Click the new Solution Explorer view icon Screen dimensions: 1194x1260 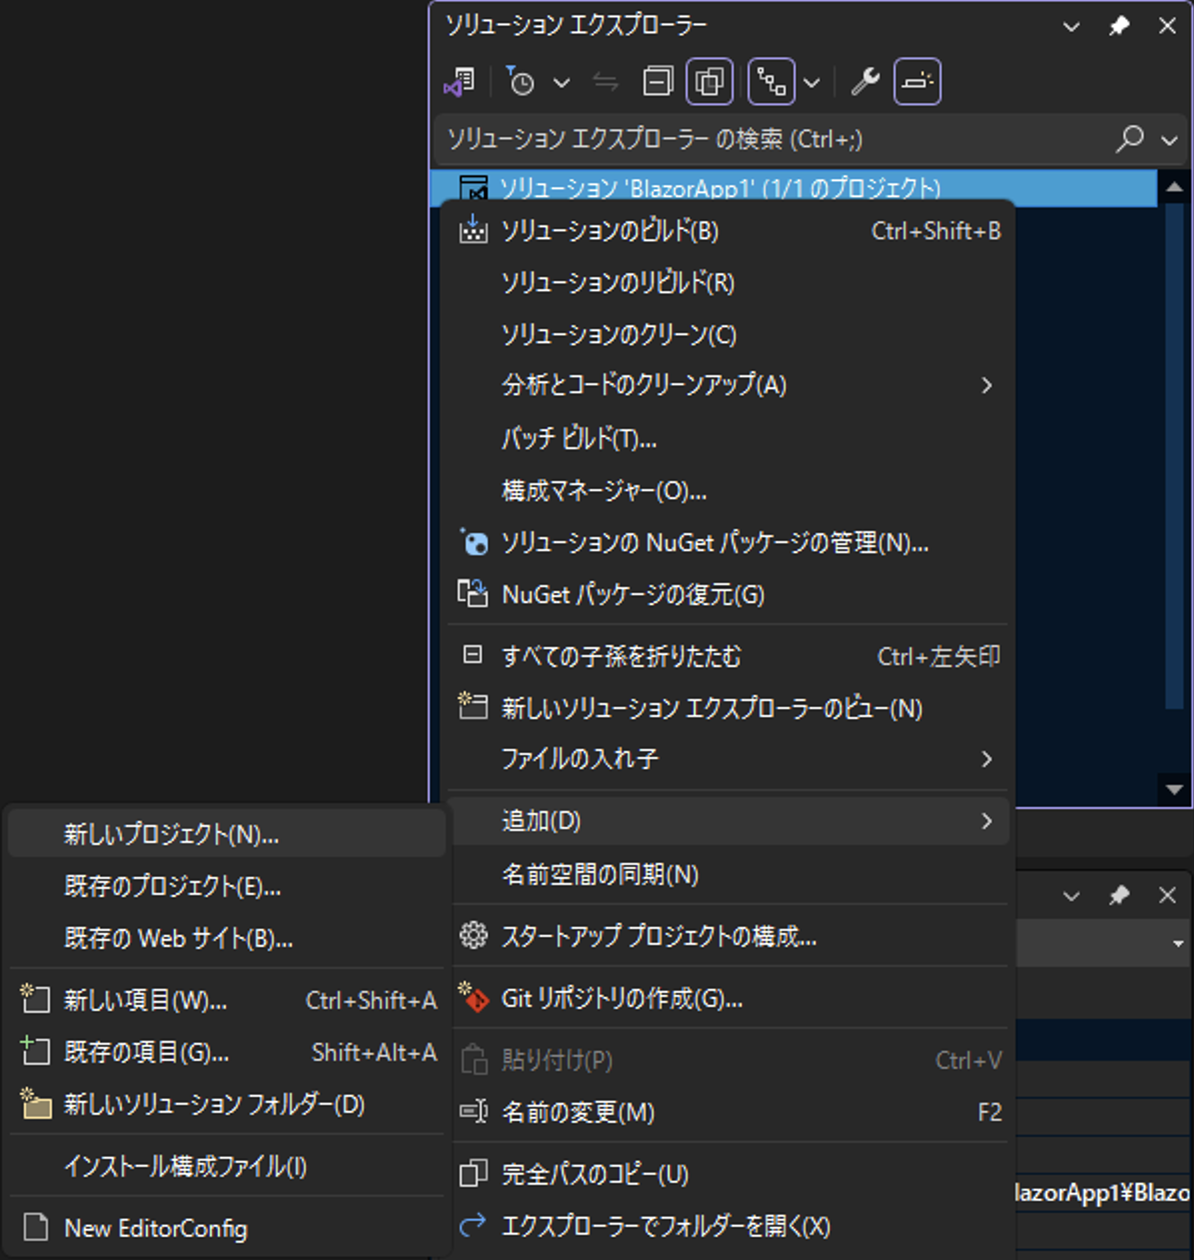[473, 706]
